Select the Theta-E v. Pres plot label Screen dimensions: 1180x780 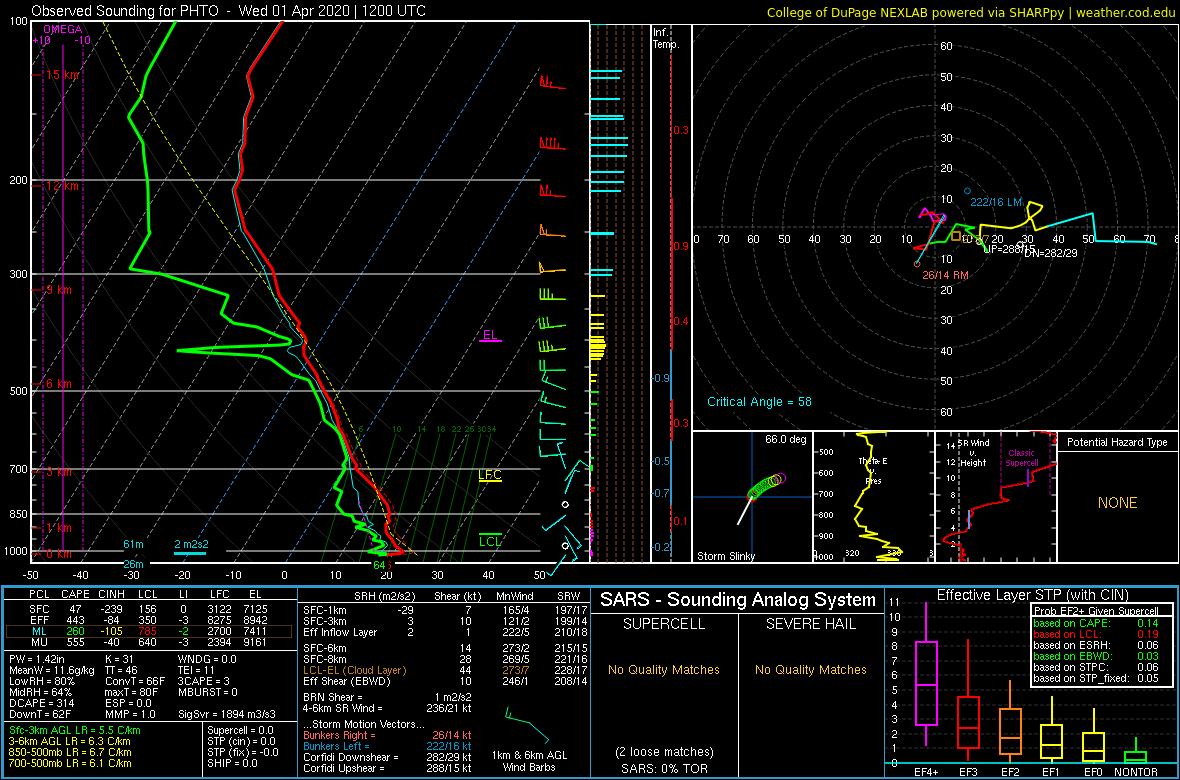pyautogui.click(x=873, y=471)
